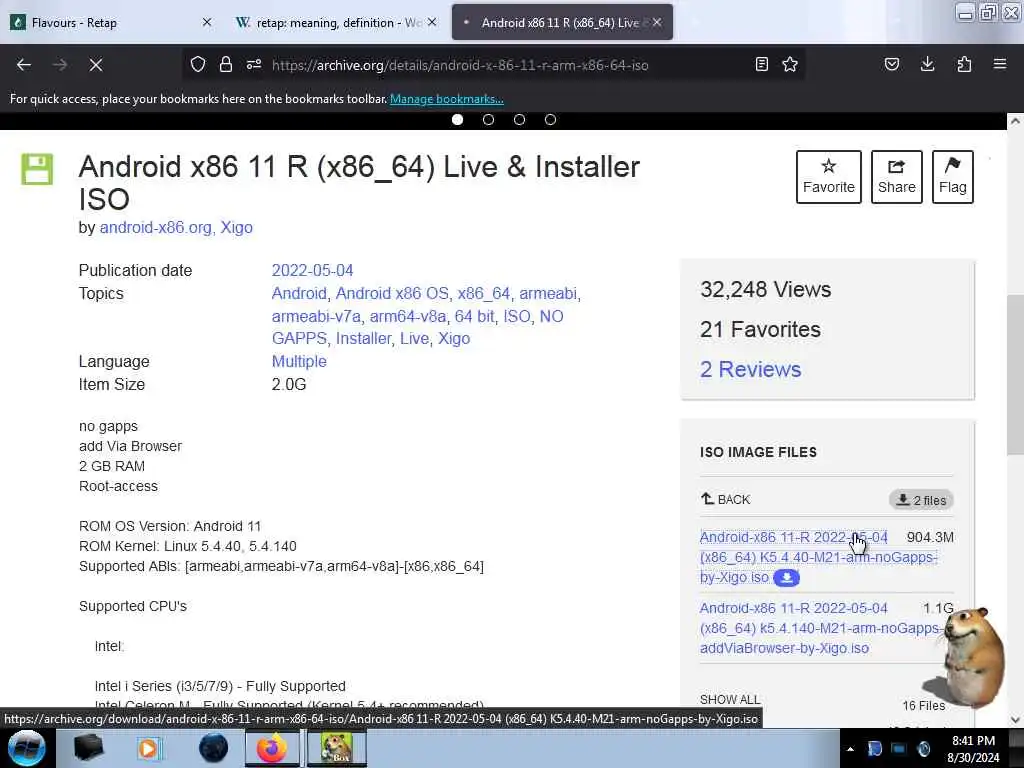Show hidden system tray icons
1024x768 pixels.
pos(850,749)
